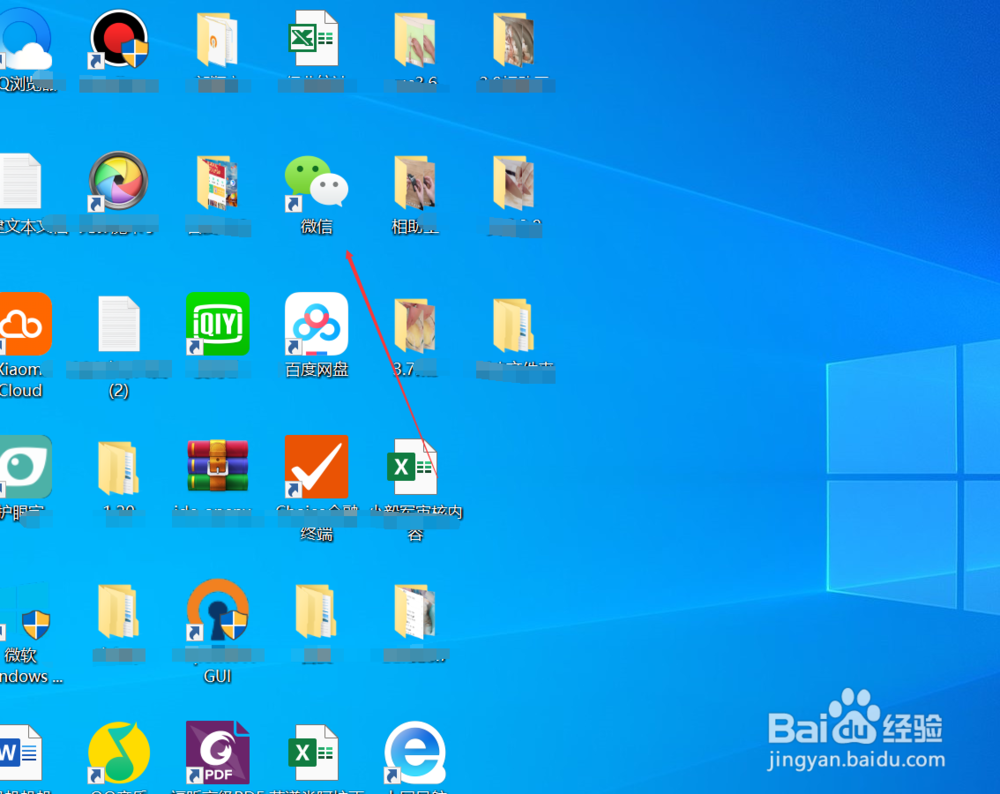Select the Excel file beside Choice金融终端
The width and height of the screenshot is (1000, 794).
pos(413,467)
